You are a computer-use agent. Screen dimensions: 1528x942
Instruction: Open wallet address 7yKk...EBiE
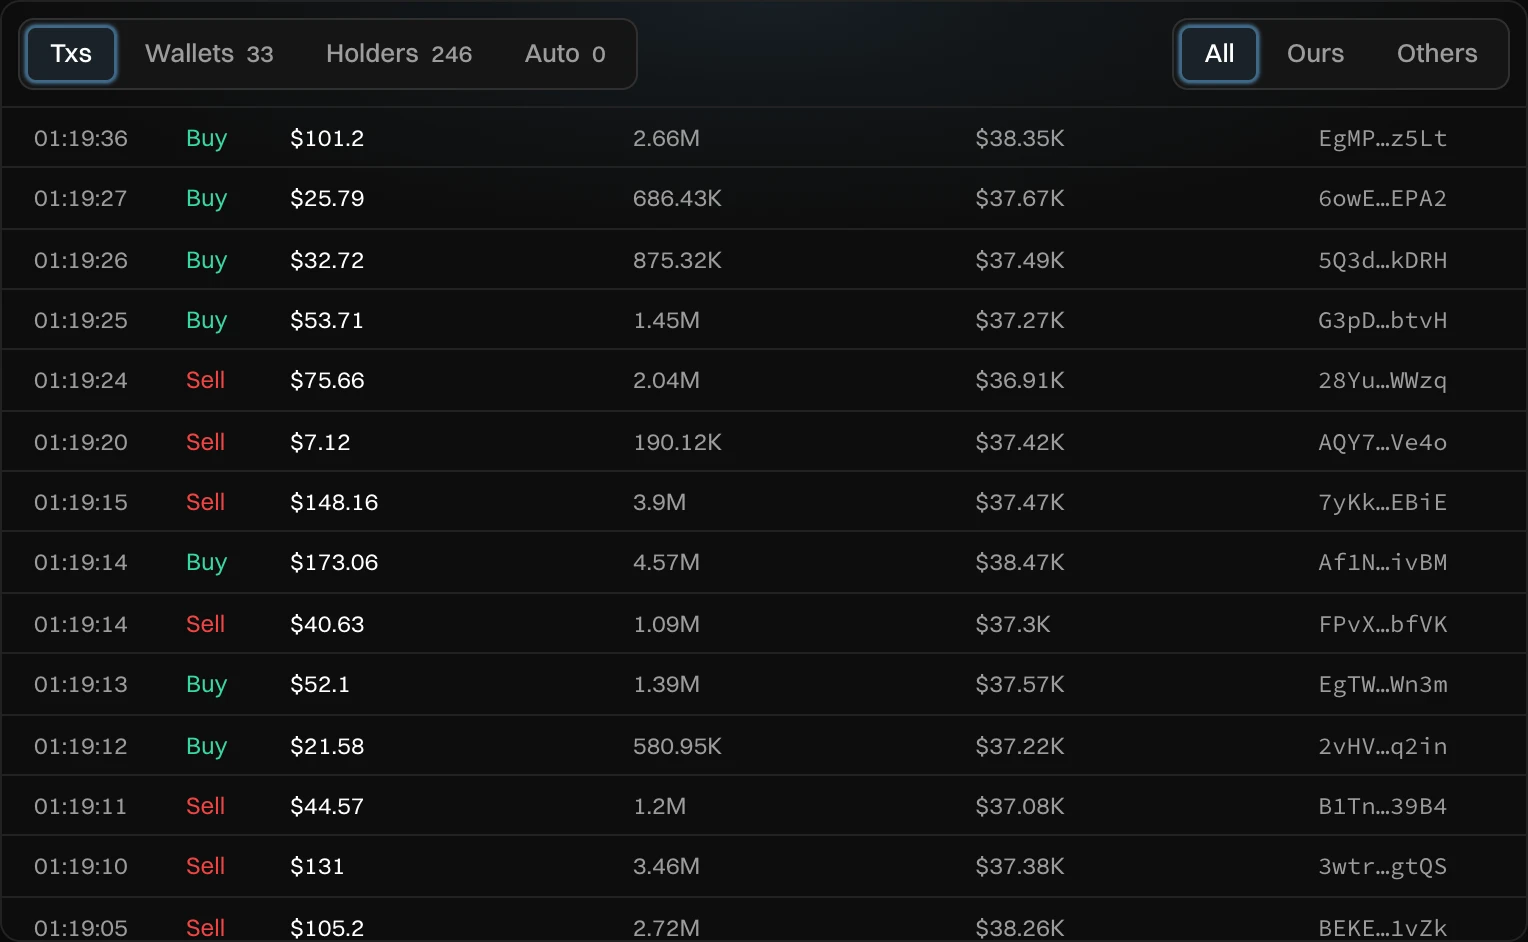(x=1383, y=502)
